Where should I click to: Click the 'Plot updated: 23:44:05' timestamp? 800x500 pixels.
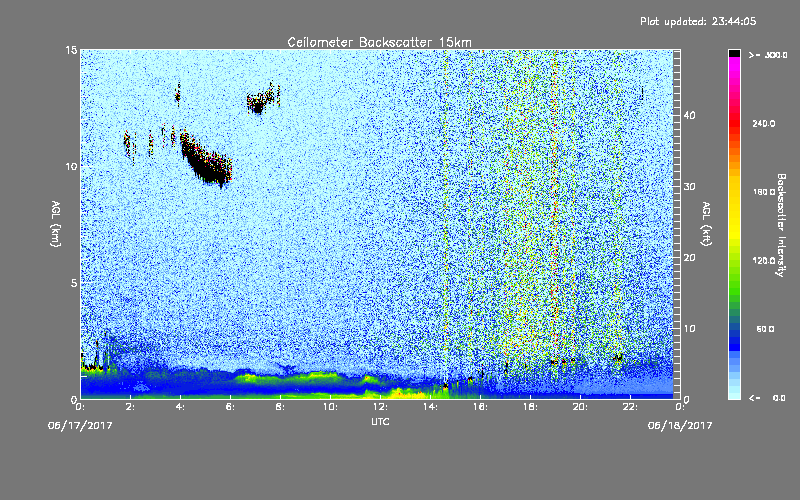(698, 21)
